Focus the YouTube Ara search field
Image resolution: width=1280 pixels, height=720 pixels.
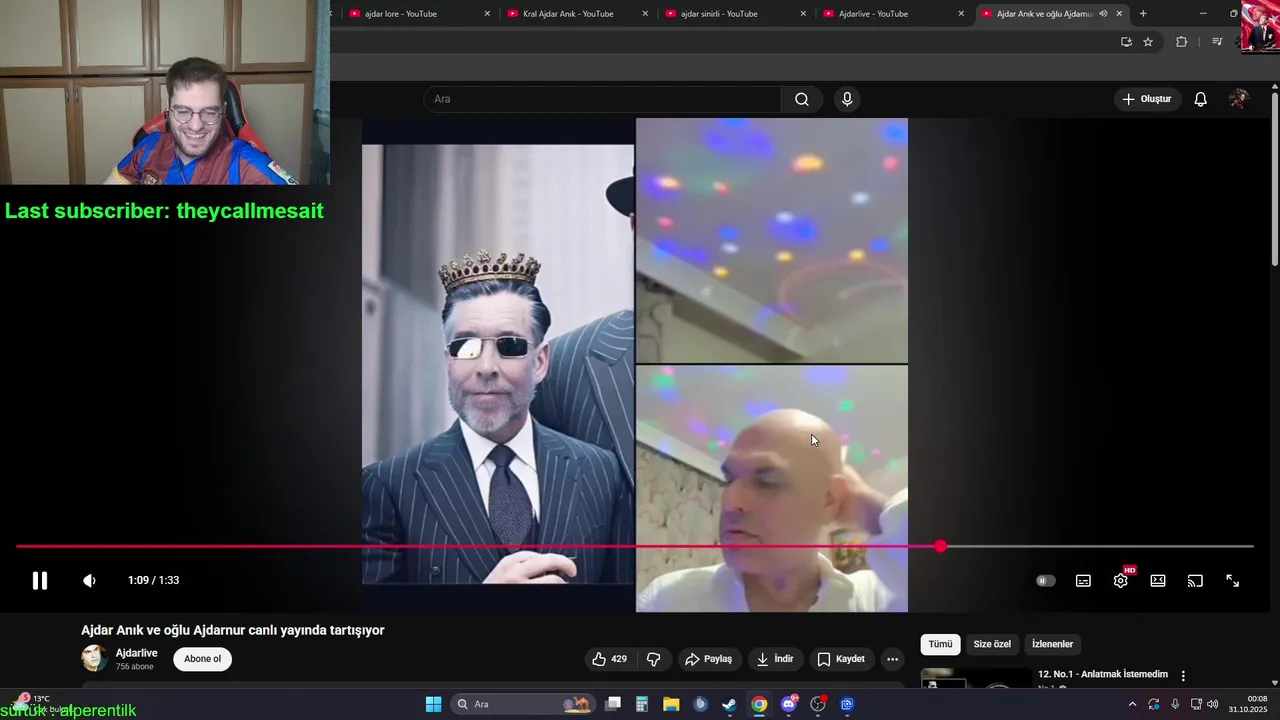point(603,99)
